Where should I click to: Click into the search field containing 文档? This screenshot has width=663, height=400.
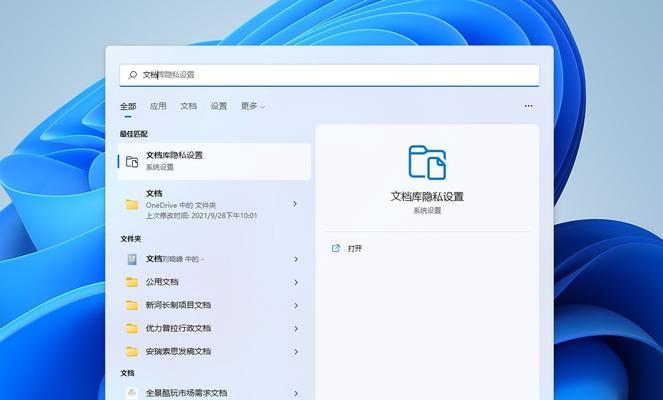tap(329, 75)
